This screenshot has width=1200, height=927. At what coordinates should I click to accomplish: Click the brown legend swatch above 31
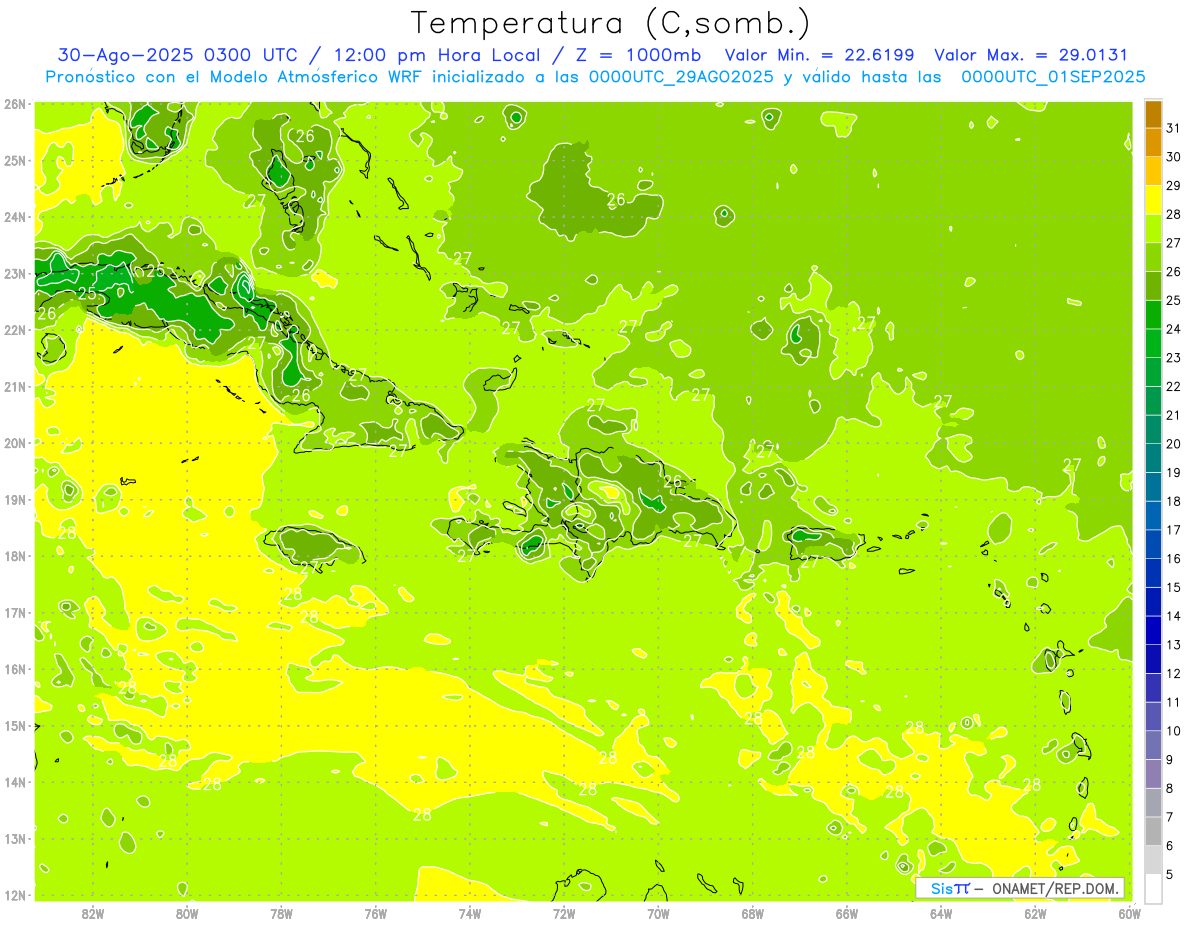1153,114
